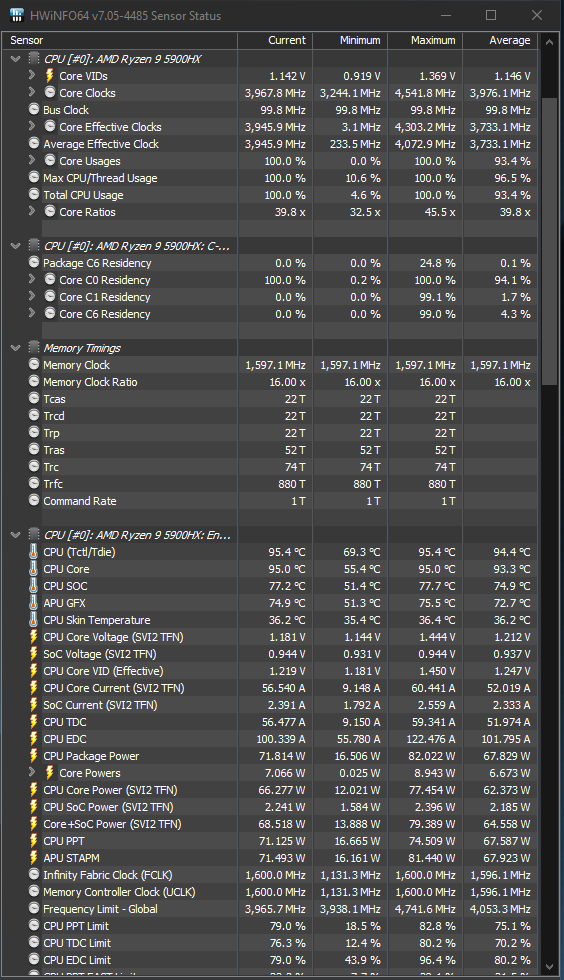Click the Average column header

pos(500,40)
